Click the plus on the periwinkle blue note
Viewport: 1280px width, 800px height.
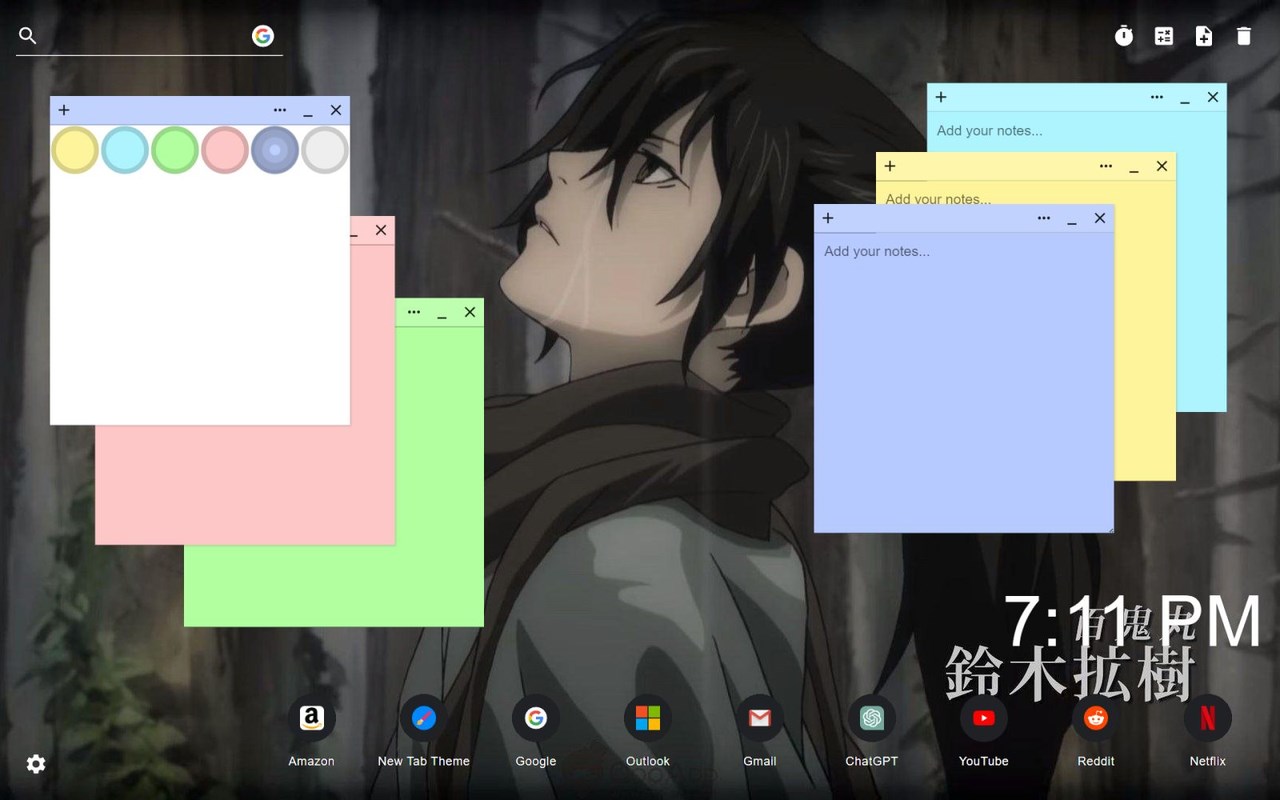[x=828, y=218]
